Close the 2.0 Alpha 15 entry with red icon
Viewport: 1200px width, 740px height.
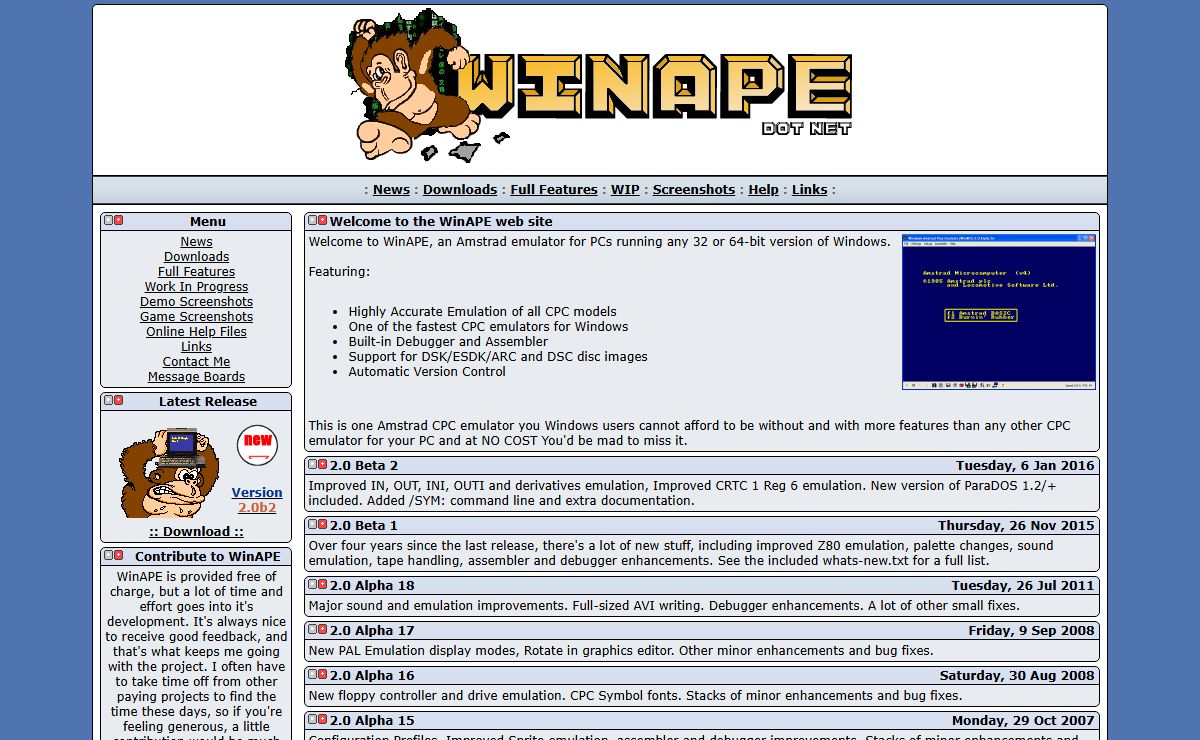322,719
